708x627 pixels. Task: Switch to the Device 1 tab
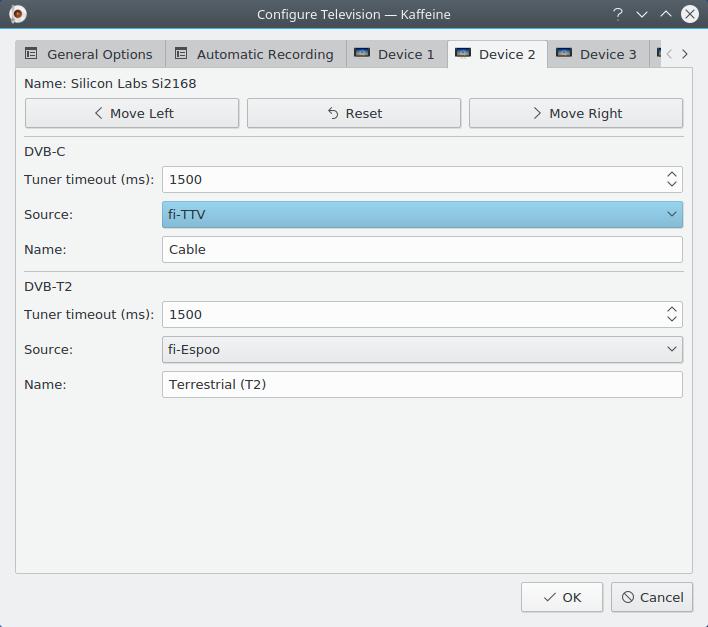point(397,54)
